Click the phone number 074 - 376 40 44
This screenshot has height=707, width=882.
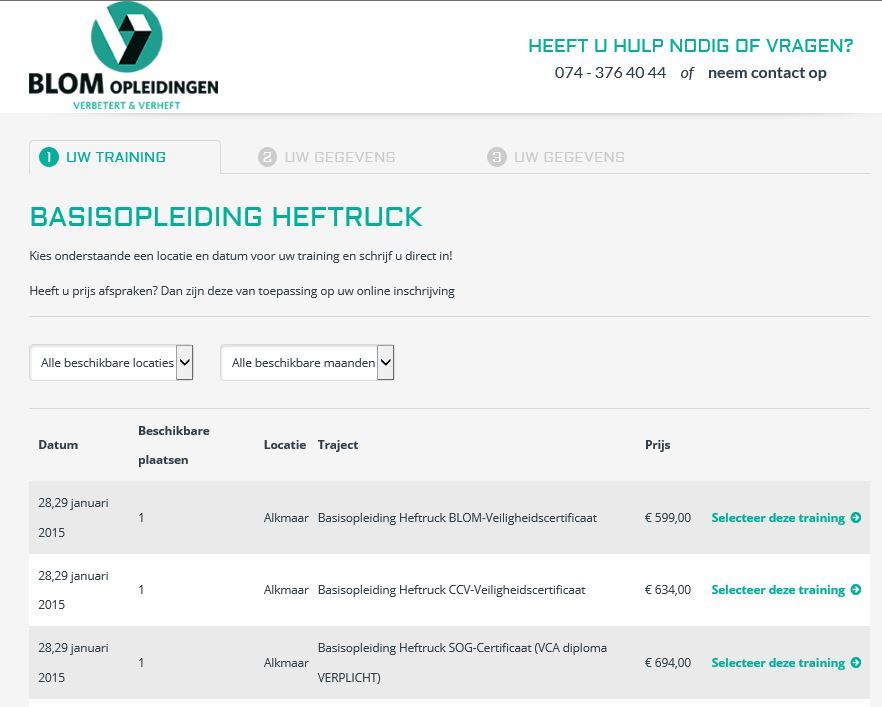pyautogui.click(x=610, y=72)
